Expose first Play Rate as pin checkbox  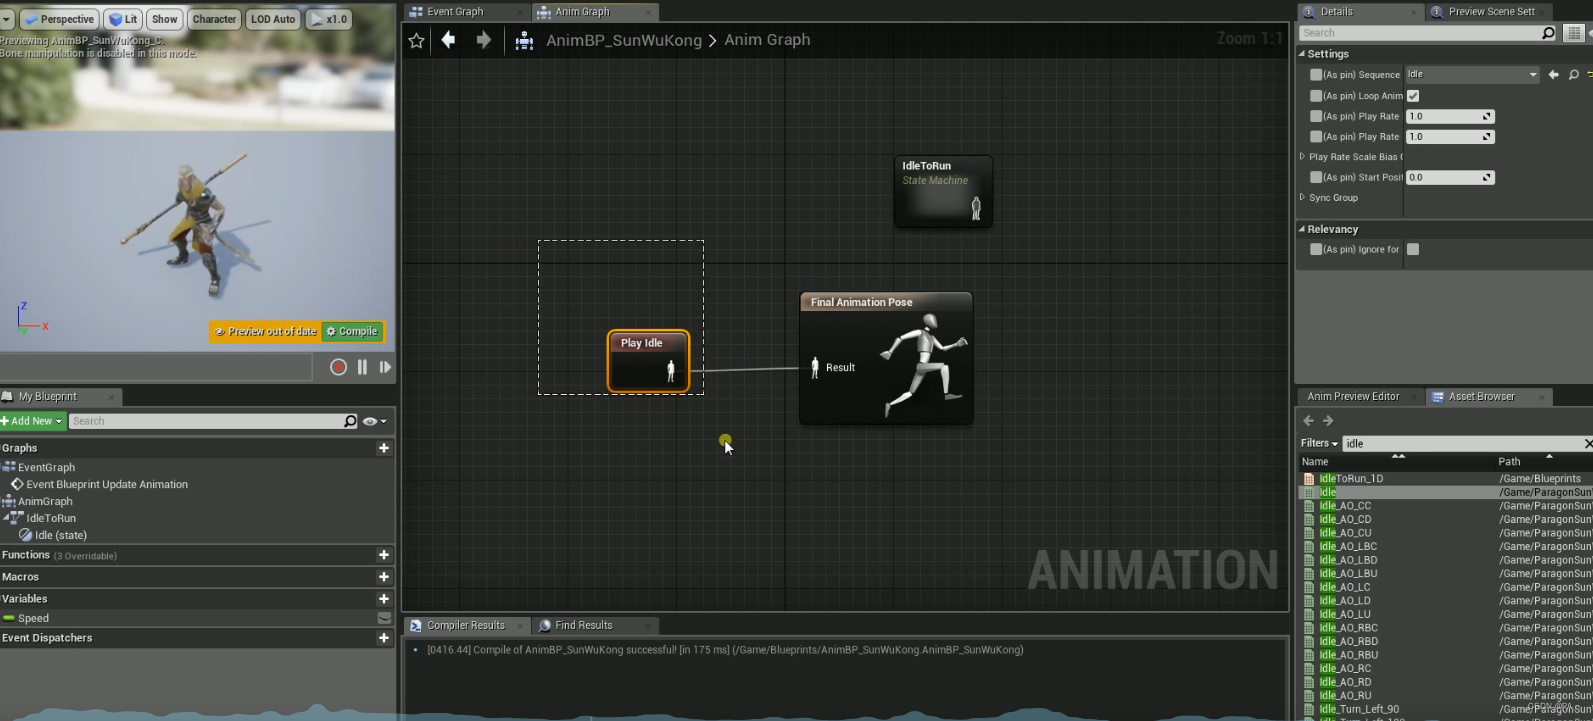(x=1316, y=116)
